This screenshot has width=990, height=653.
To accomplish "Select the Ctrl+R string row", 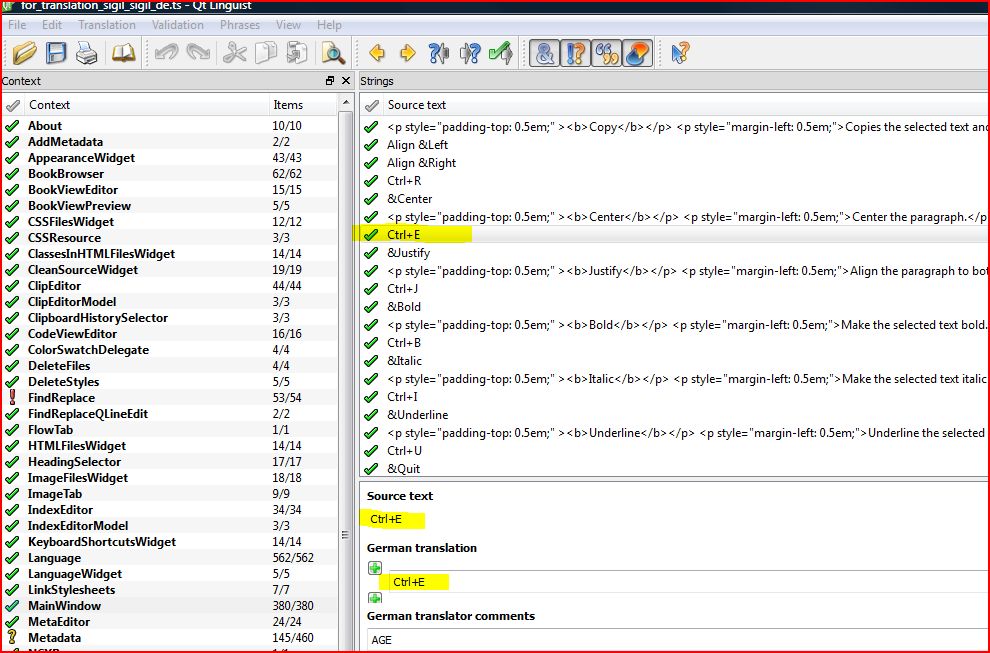I will [x=674, y=181].
